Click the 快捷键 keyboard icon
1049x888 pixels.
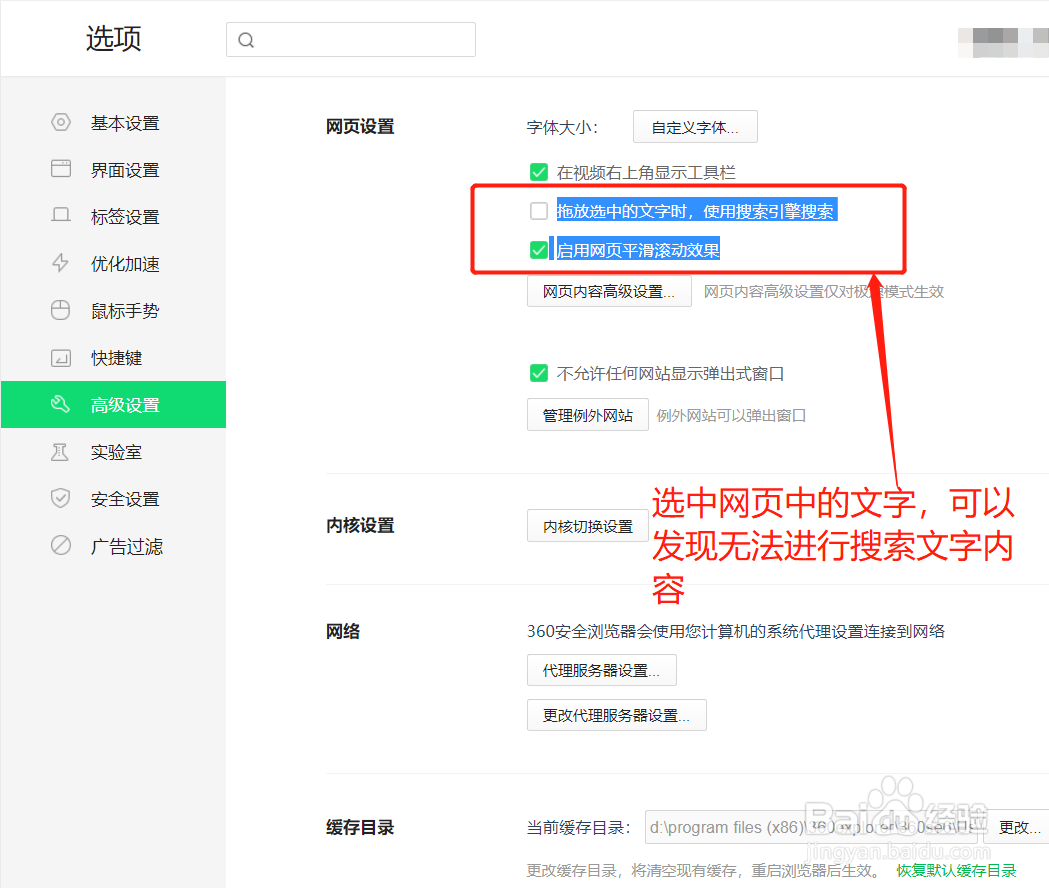tap(61, 358)
